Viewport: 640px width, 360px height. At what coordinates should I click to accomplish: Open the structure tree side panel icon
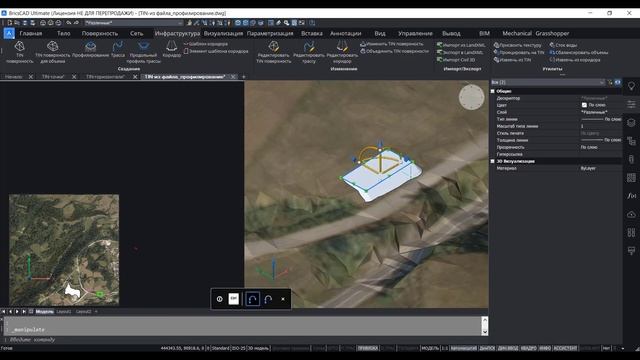[631, 141]
